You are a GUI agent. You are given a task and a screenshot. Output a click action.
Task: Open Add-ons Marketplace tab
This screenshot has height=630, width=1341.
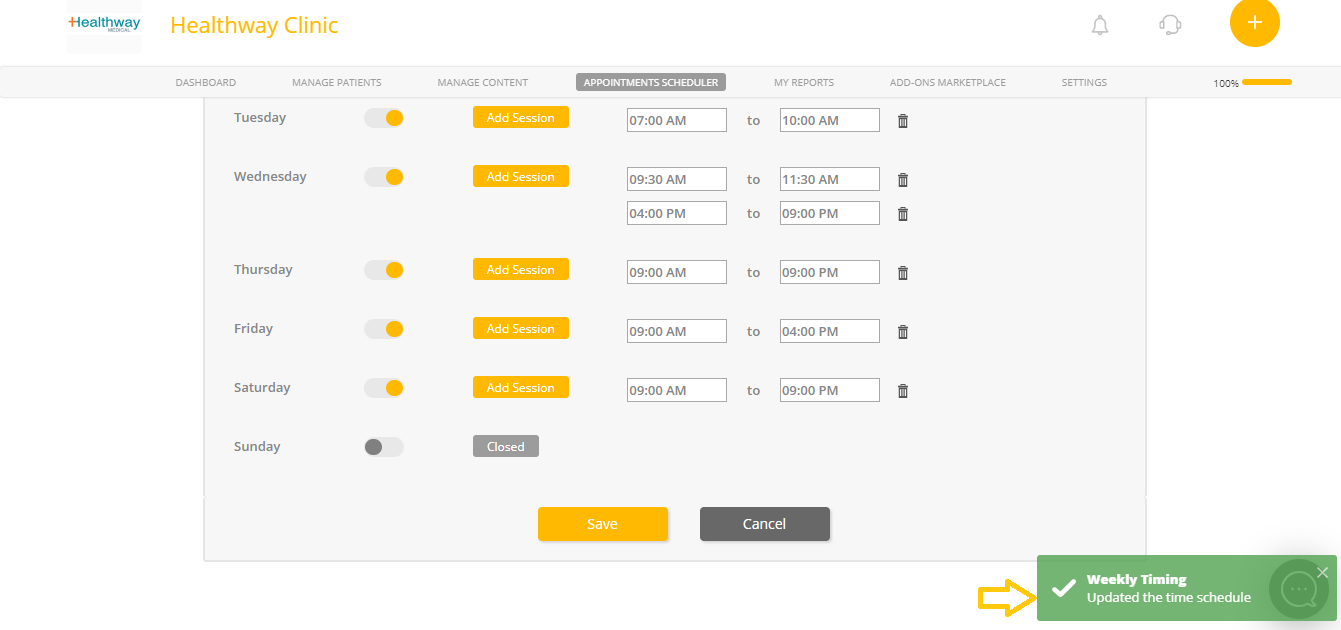[948, 83]
